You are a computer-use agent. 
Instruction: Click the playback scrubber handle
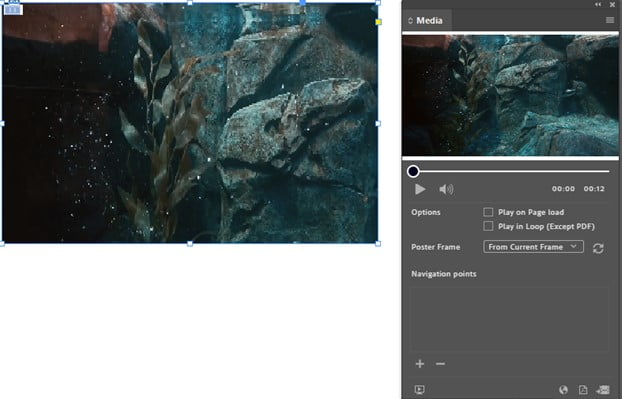point(413,171)
